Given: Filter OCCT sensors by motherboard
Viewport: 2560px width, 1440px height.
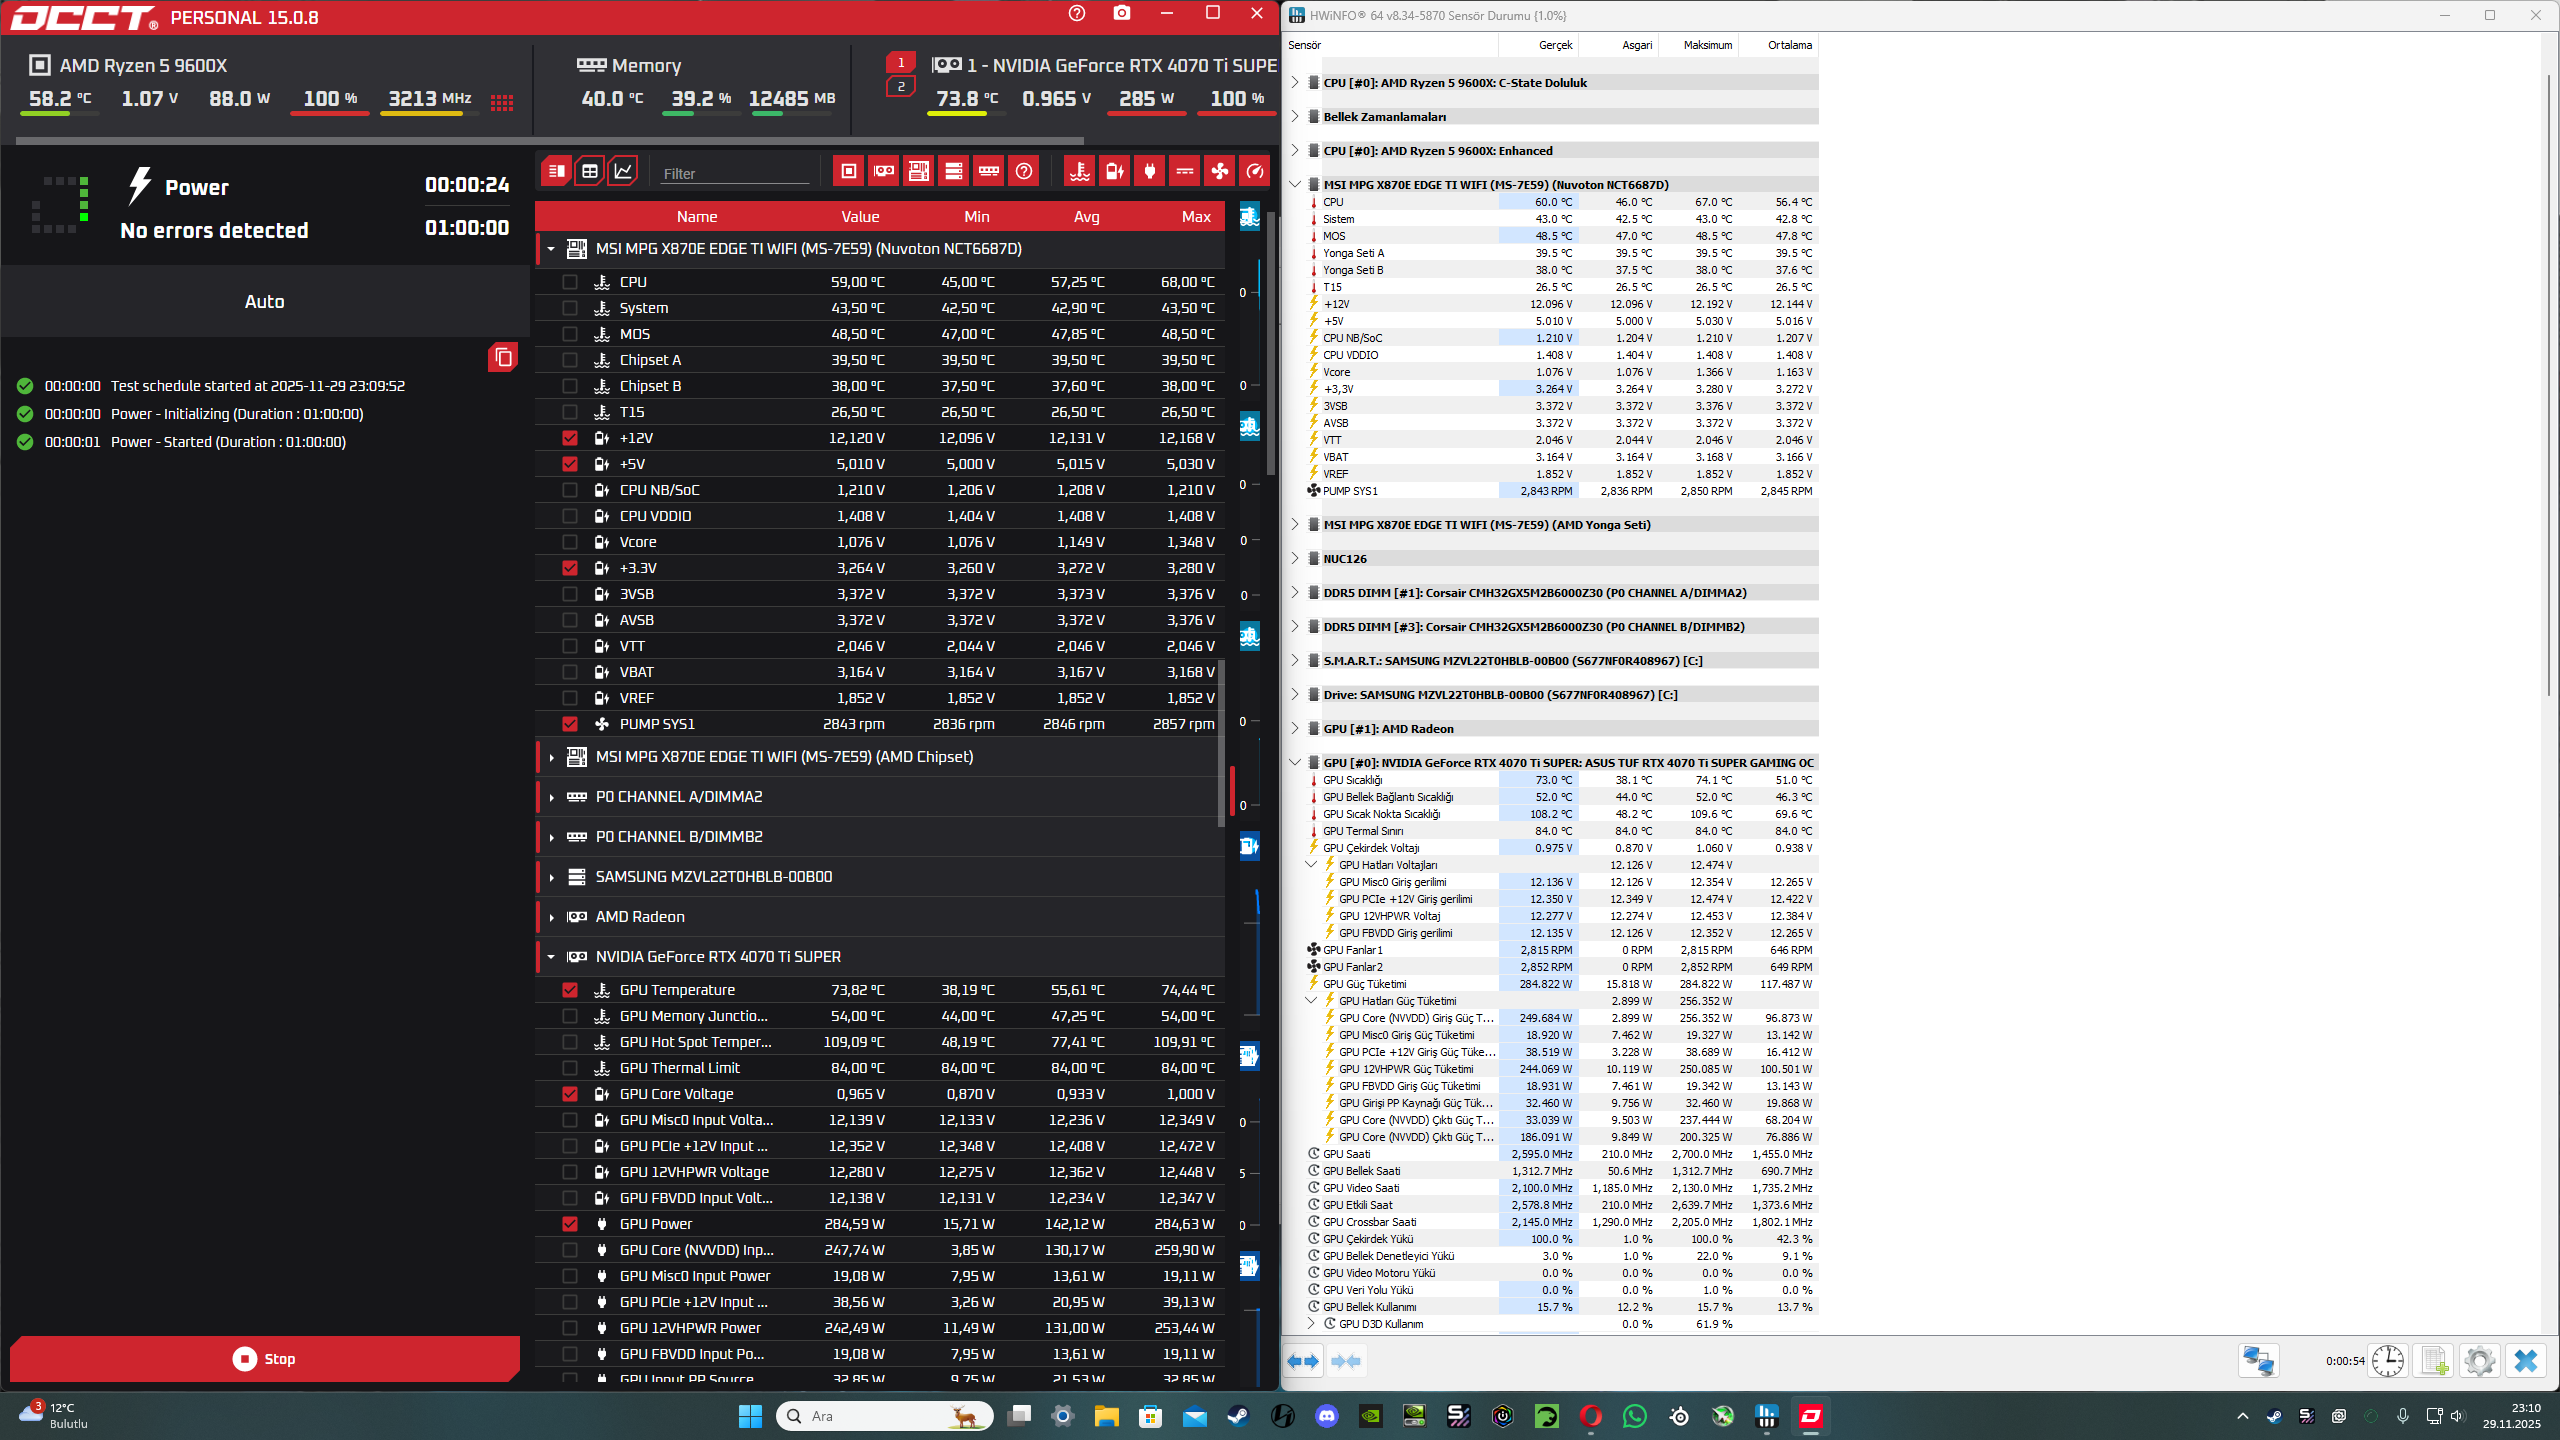Looking at the screenshot, I should tap(919, 171).
